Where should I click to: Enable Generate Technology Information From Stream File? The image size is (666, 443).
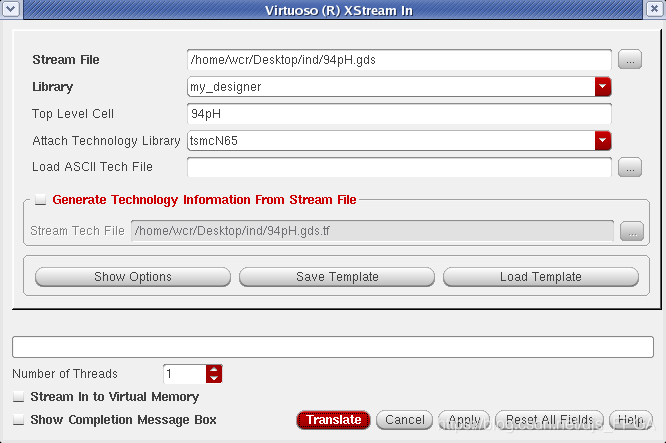coord(40,200)
